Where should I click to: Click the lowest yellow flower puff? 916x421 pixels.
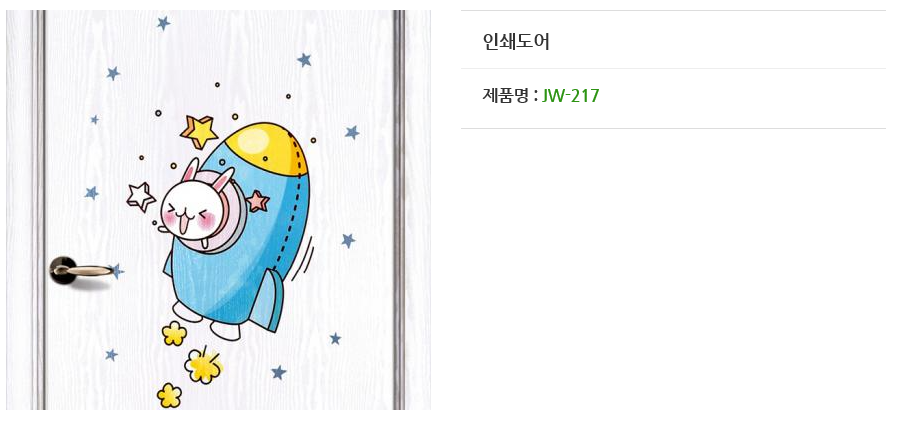click(169, 395)
